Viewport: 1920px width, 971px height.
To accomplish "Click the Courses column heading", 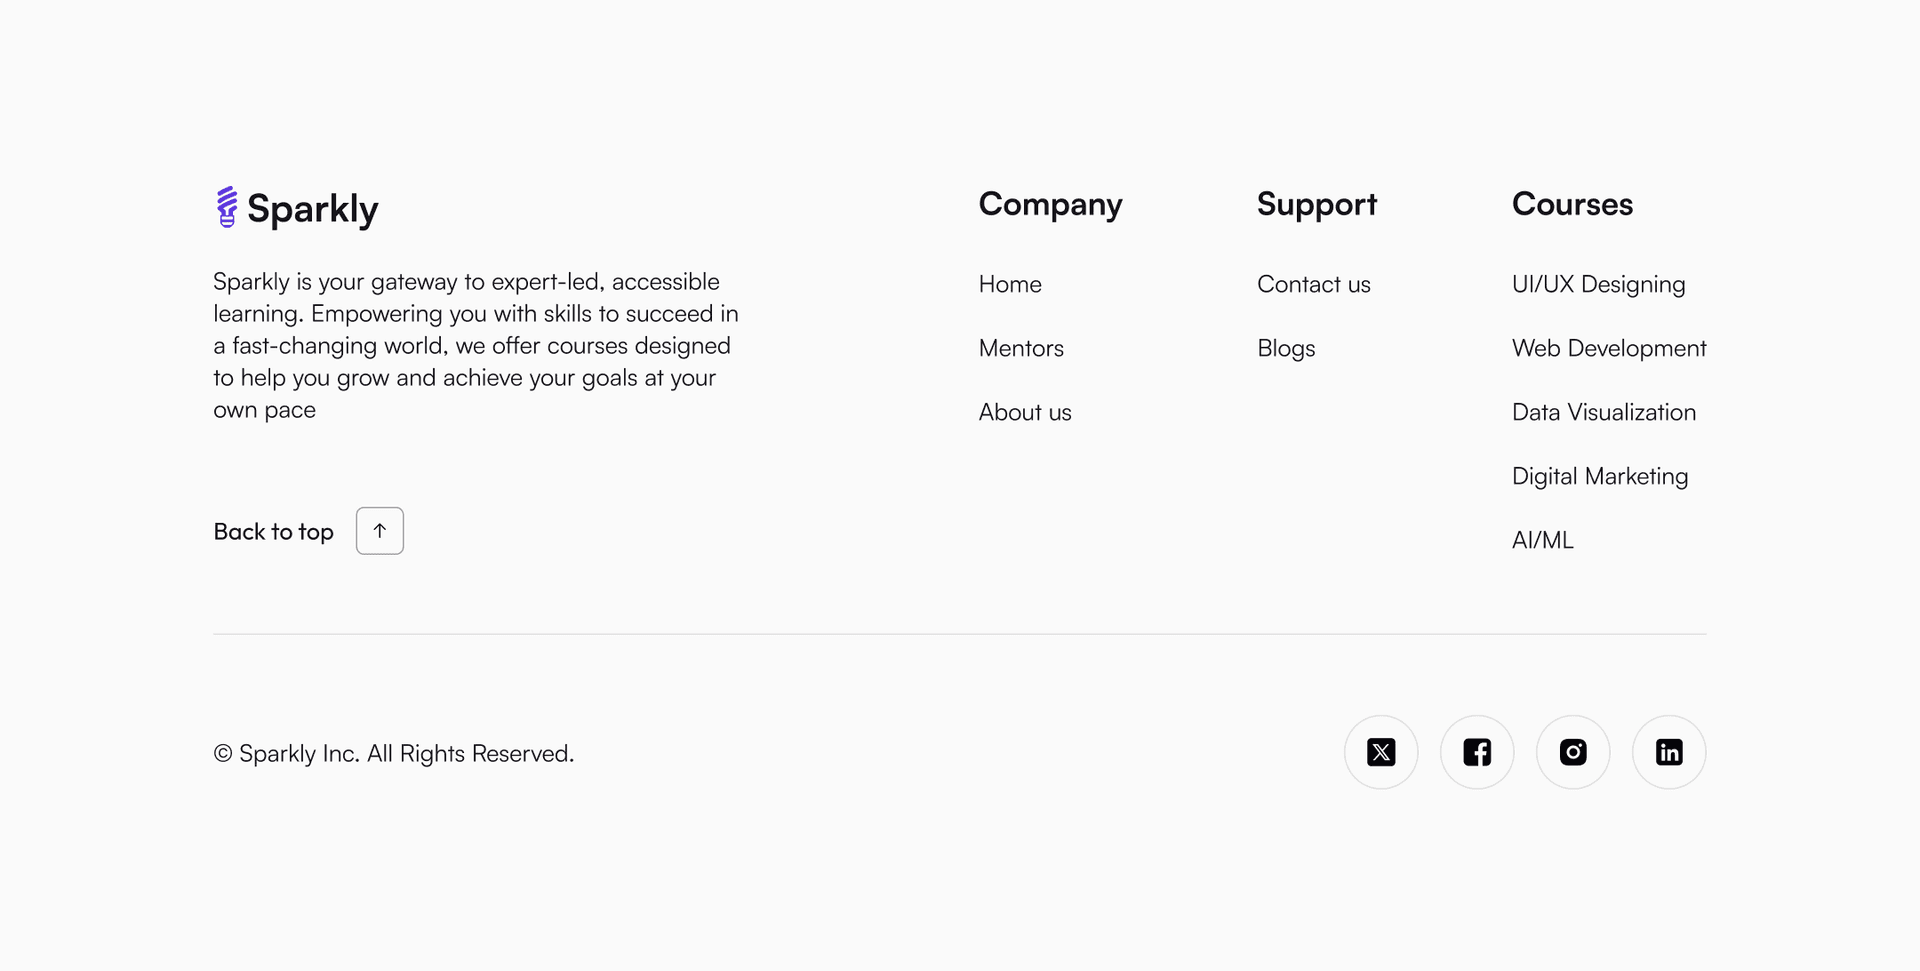I will point(1572,204).
